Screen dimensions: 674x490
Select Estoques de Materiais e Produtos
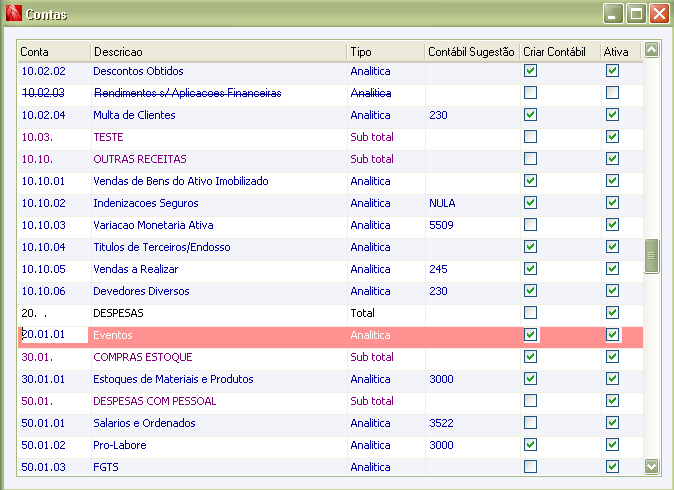coord(173,379)
